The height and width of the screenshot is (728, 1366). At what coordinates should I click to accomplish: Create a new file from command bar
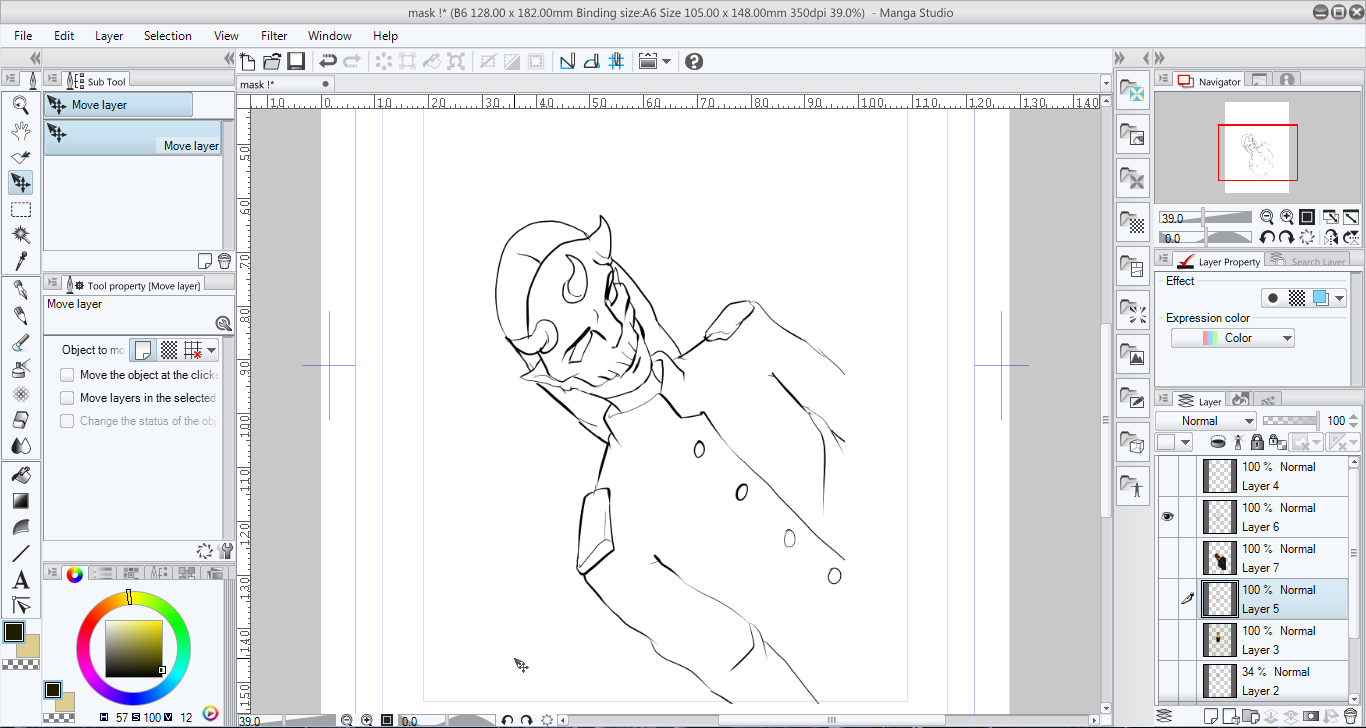pyautogui.click(x=248, y=61)
